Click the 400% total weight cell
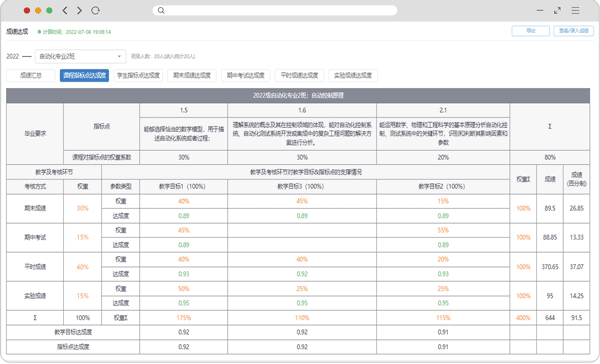 pos(523,318)
